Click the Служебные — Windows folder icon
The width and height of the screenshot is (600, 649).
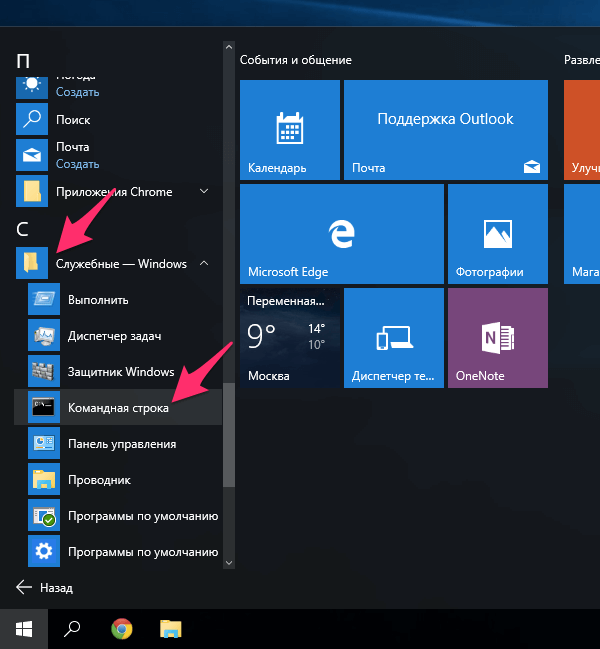[x=32, y=263]
